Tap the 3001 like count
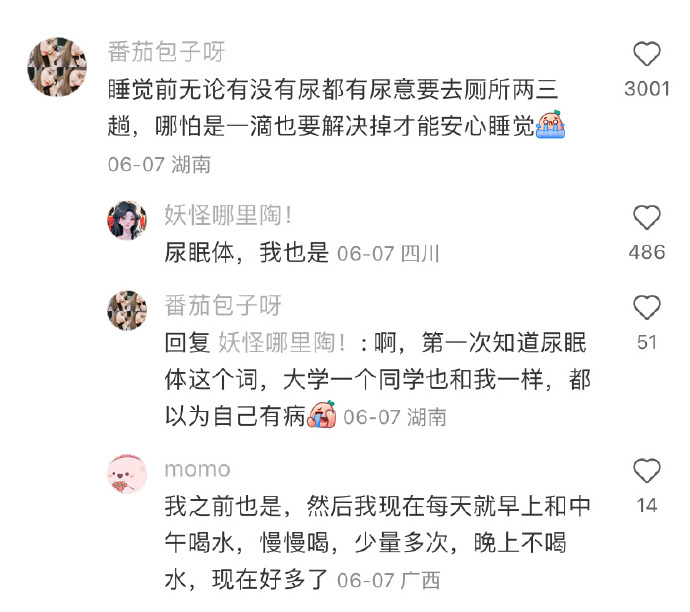 point(646,89)
